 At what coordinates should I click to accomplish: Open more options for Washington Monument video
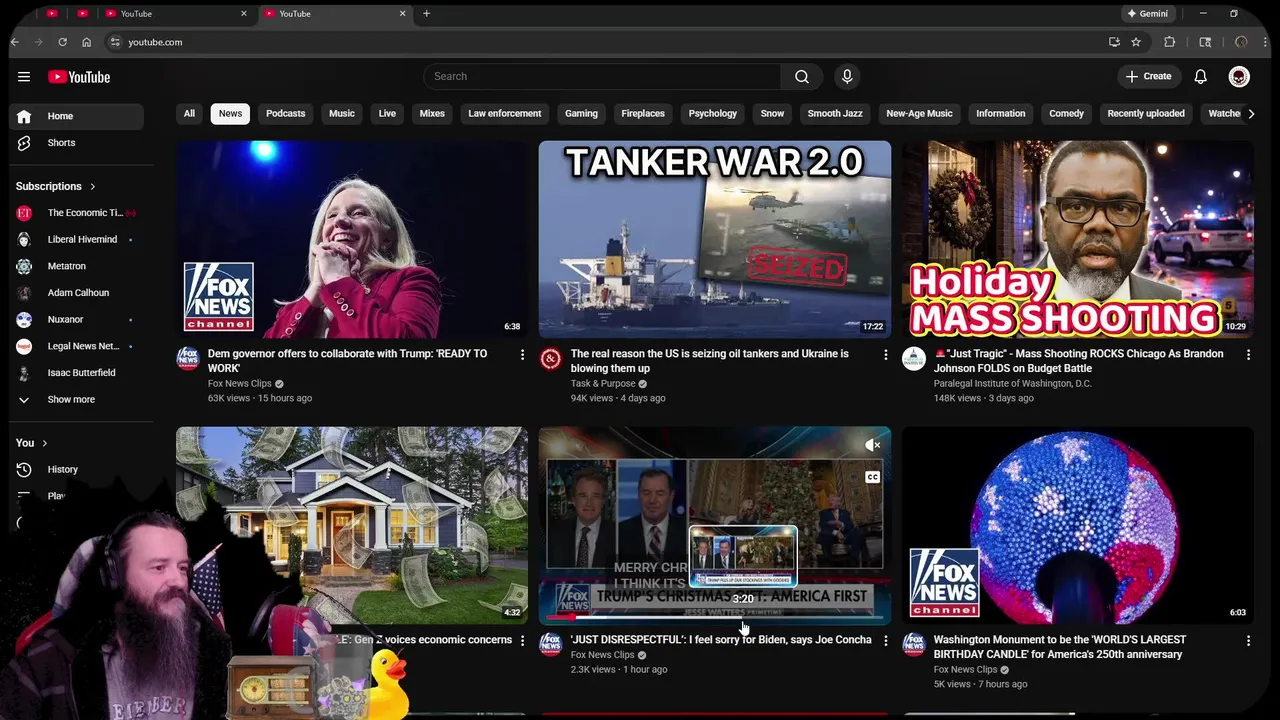click(x=1248, y=641)
